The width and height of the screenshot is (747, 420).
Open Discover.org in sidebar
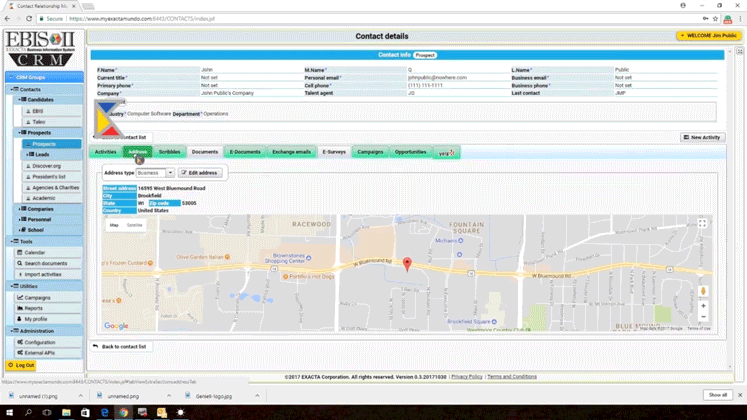click(51, 166)
